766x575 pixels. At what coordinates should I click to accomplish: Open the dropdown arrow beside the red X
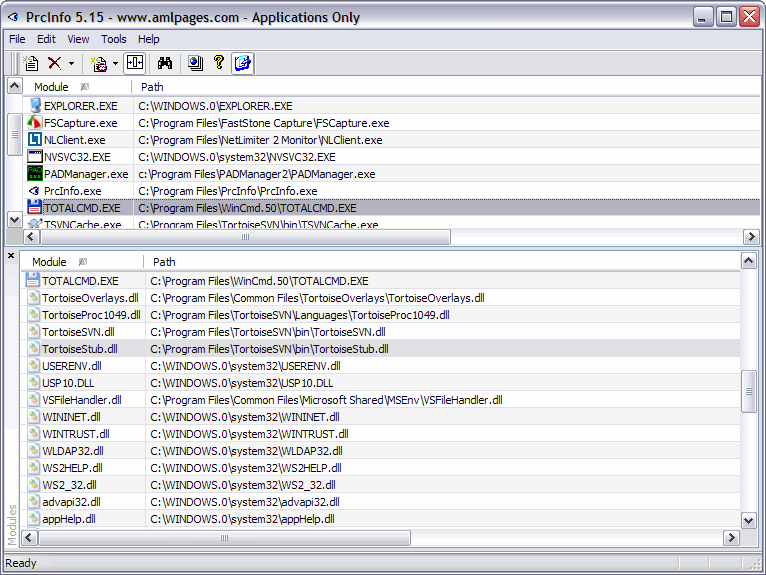(x=71, y=64)
